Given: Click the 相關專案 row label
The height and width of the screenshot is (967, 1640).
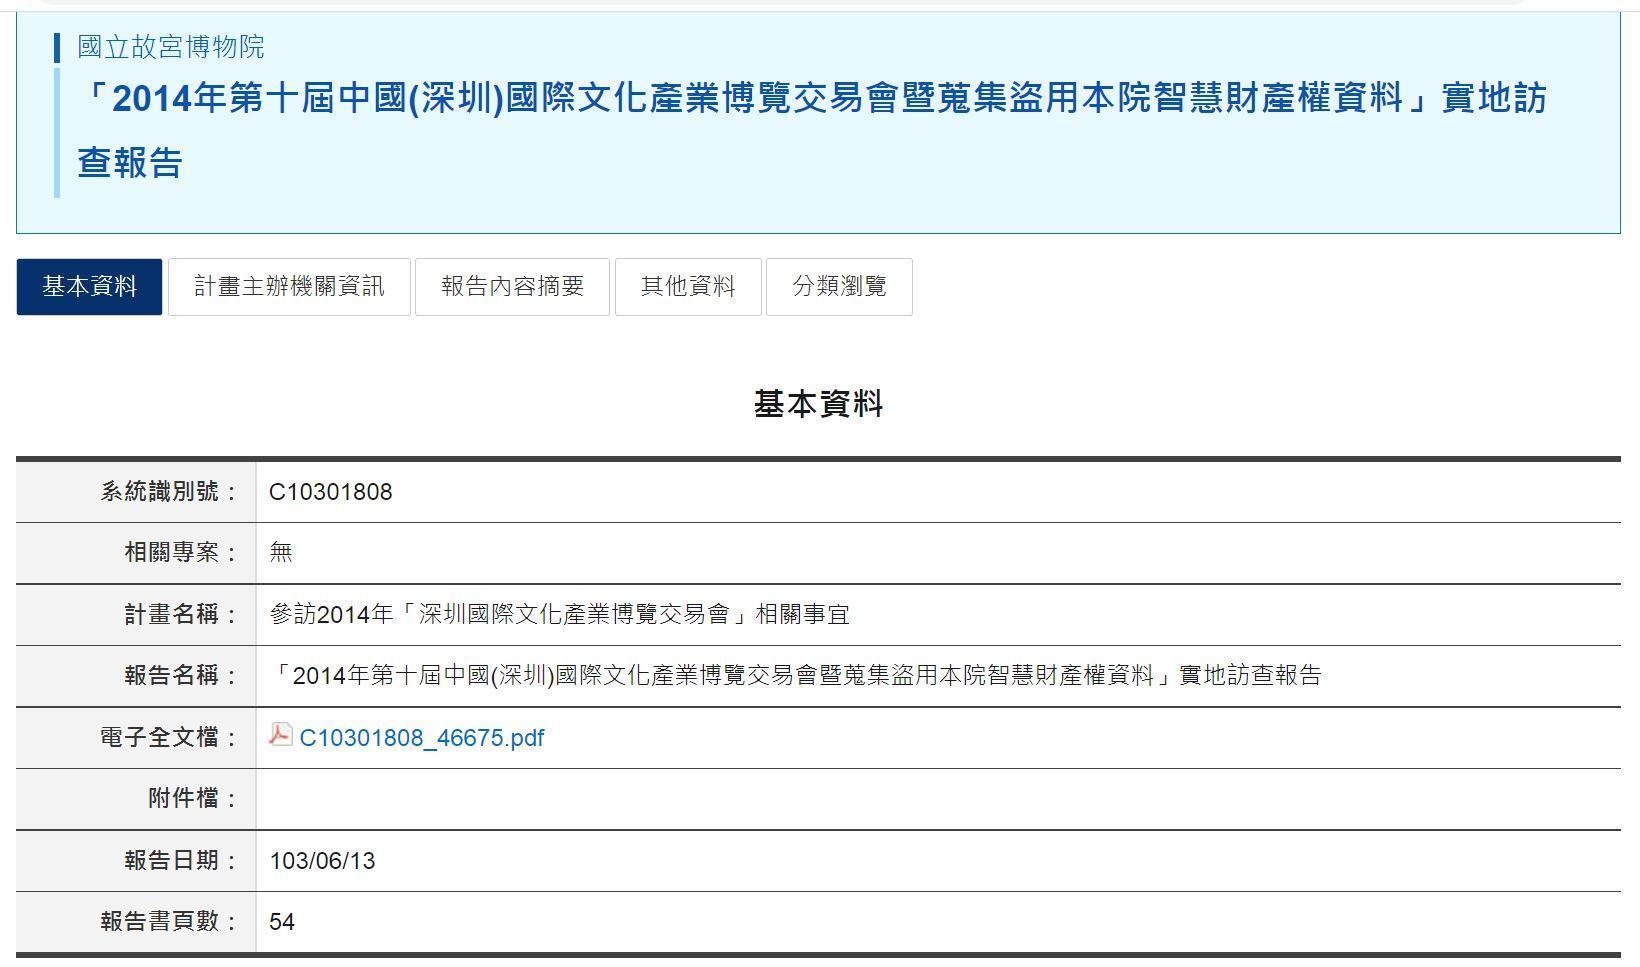Looking at the screenshot, I should [182, 553].
